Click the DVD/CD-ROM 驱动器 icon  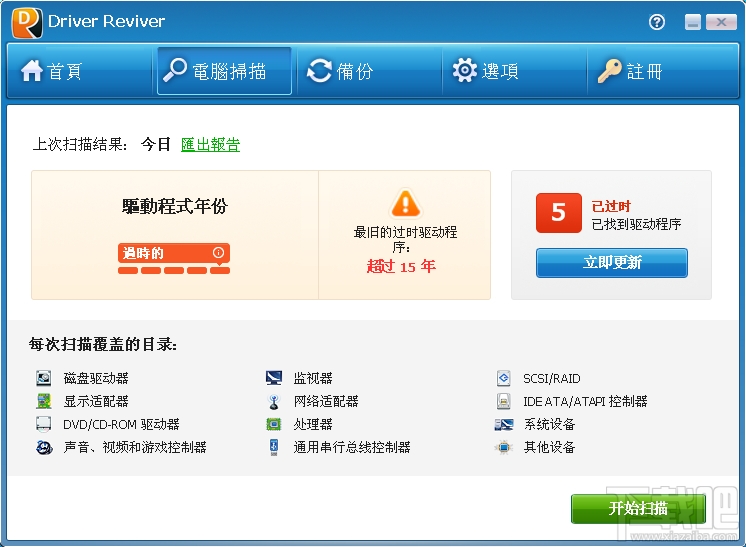43,424
